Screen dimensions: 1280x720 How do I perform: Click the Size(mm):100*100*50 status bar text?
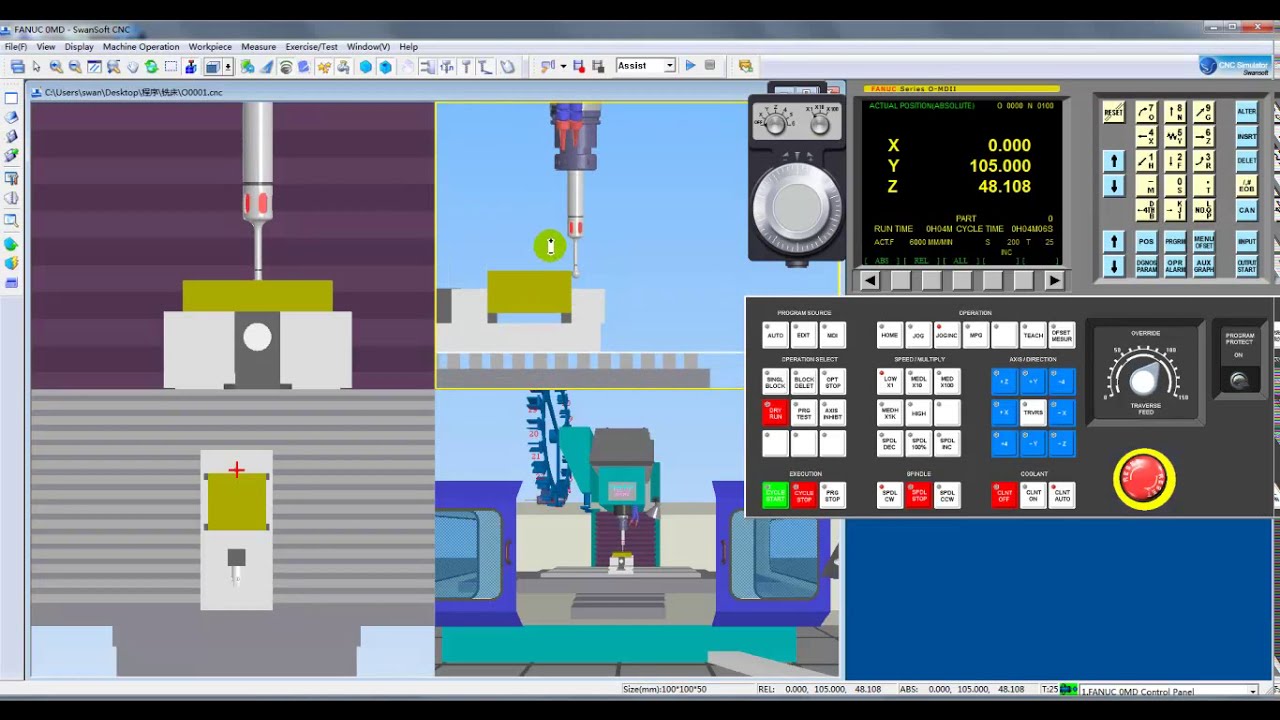(x=665, y=689)
